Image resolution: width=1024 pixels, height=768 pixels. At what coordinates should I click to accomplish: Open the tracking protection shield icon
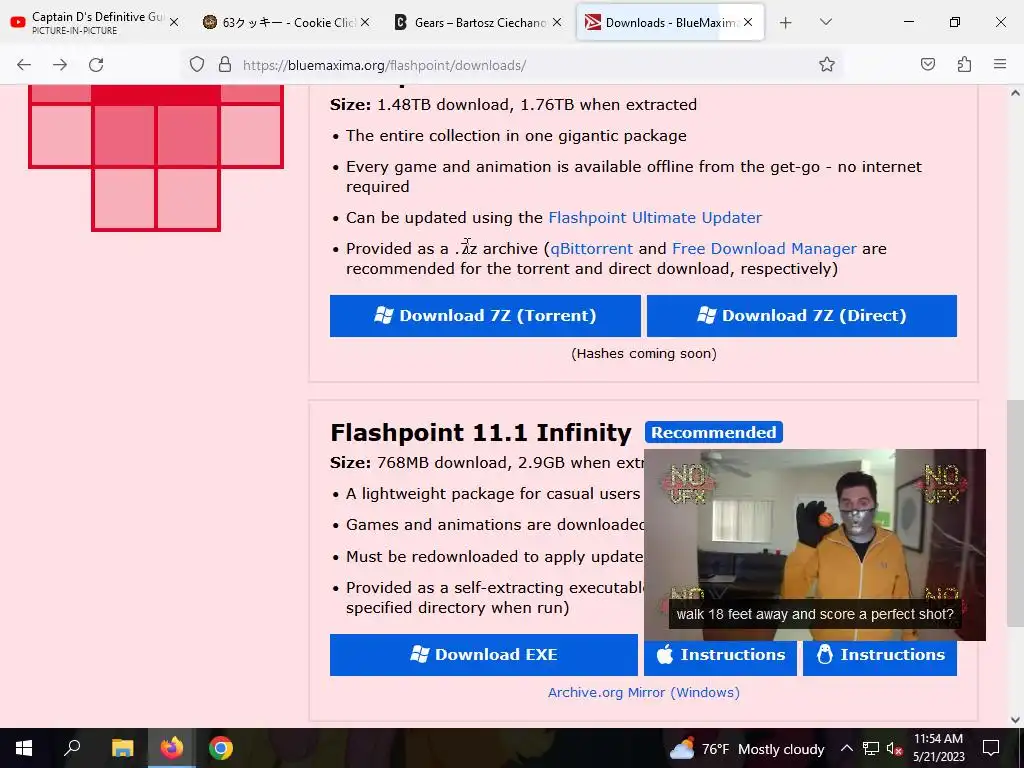click(x=197, y=65)
